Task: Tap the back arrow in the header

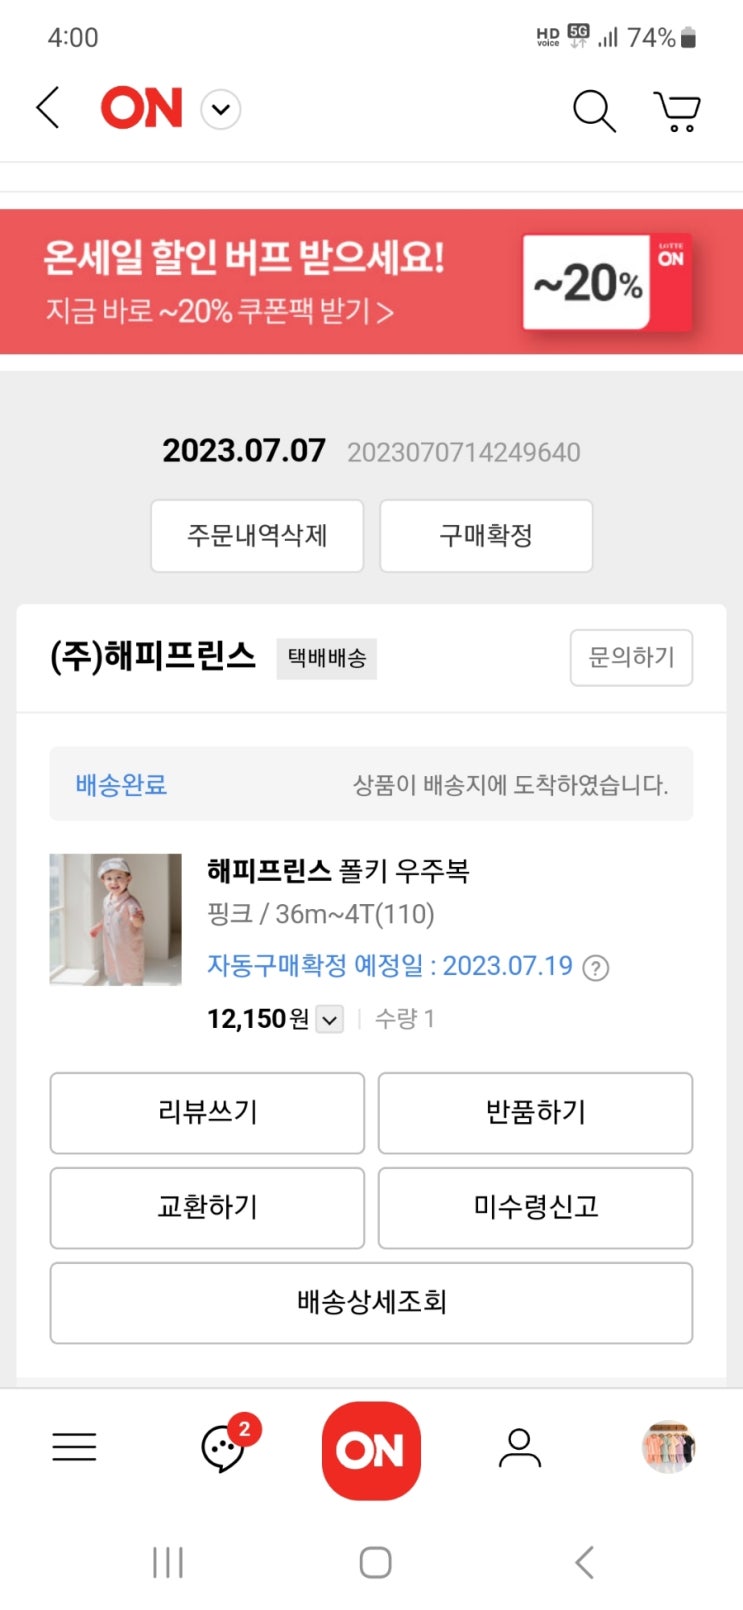Action: (x=48, y=108)
